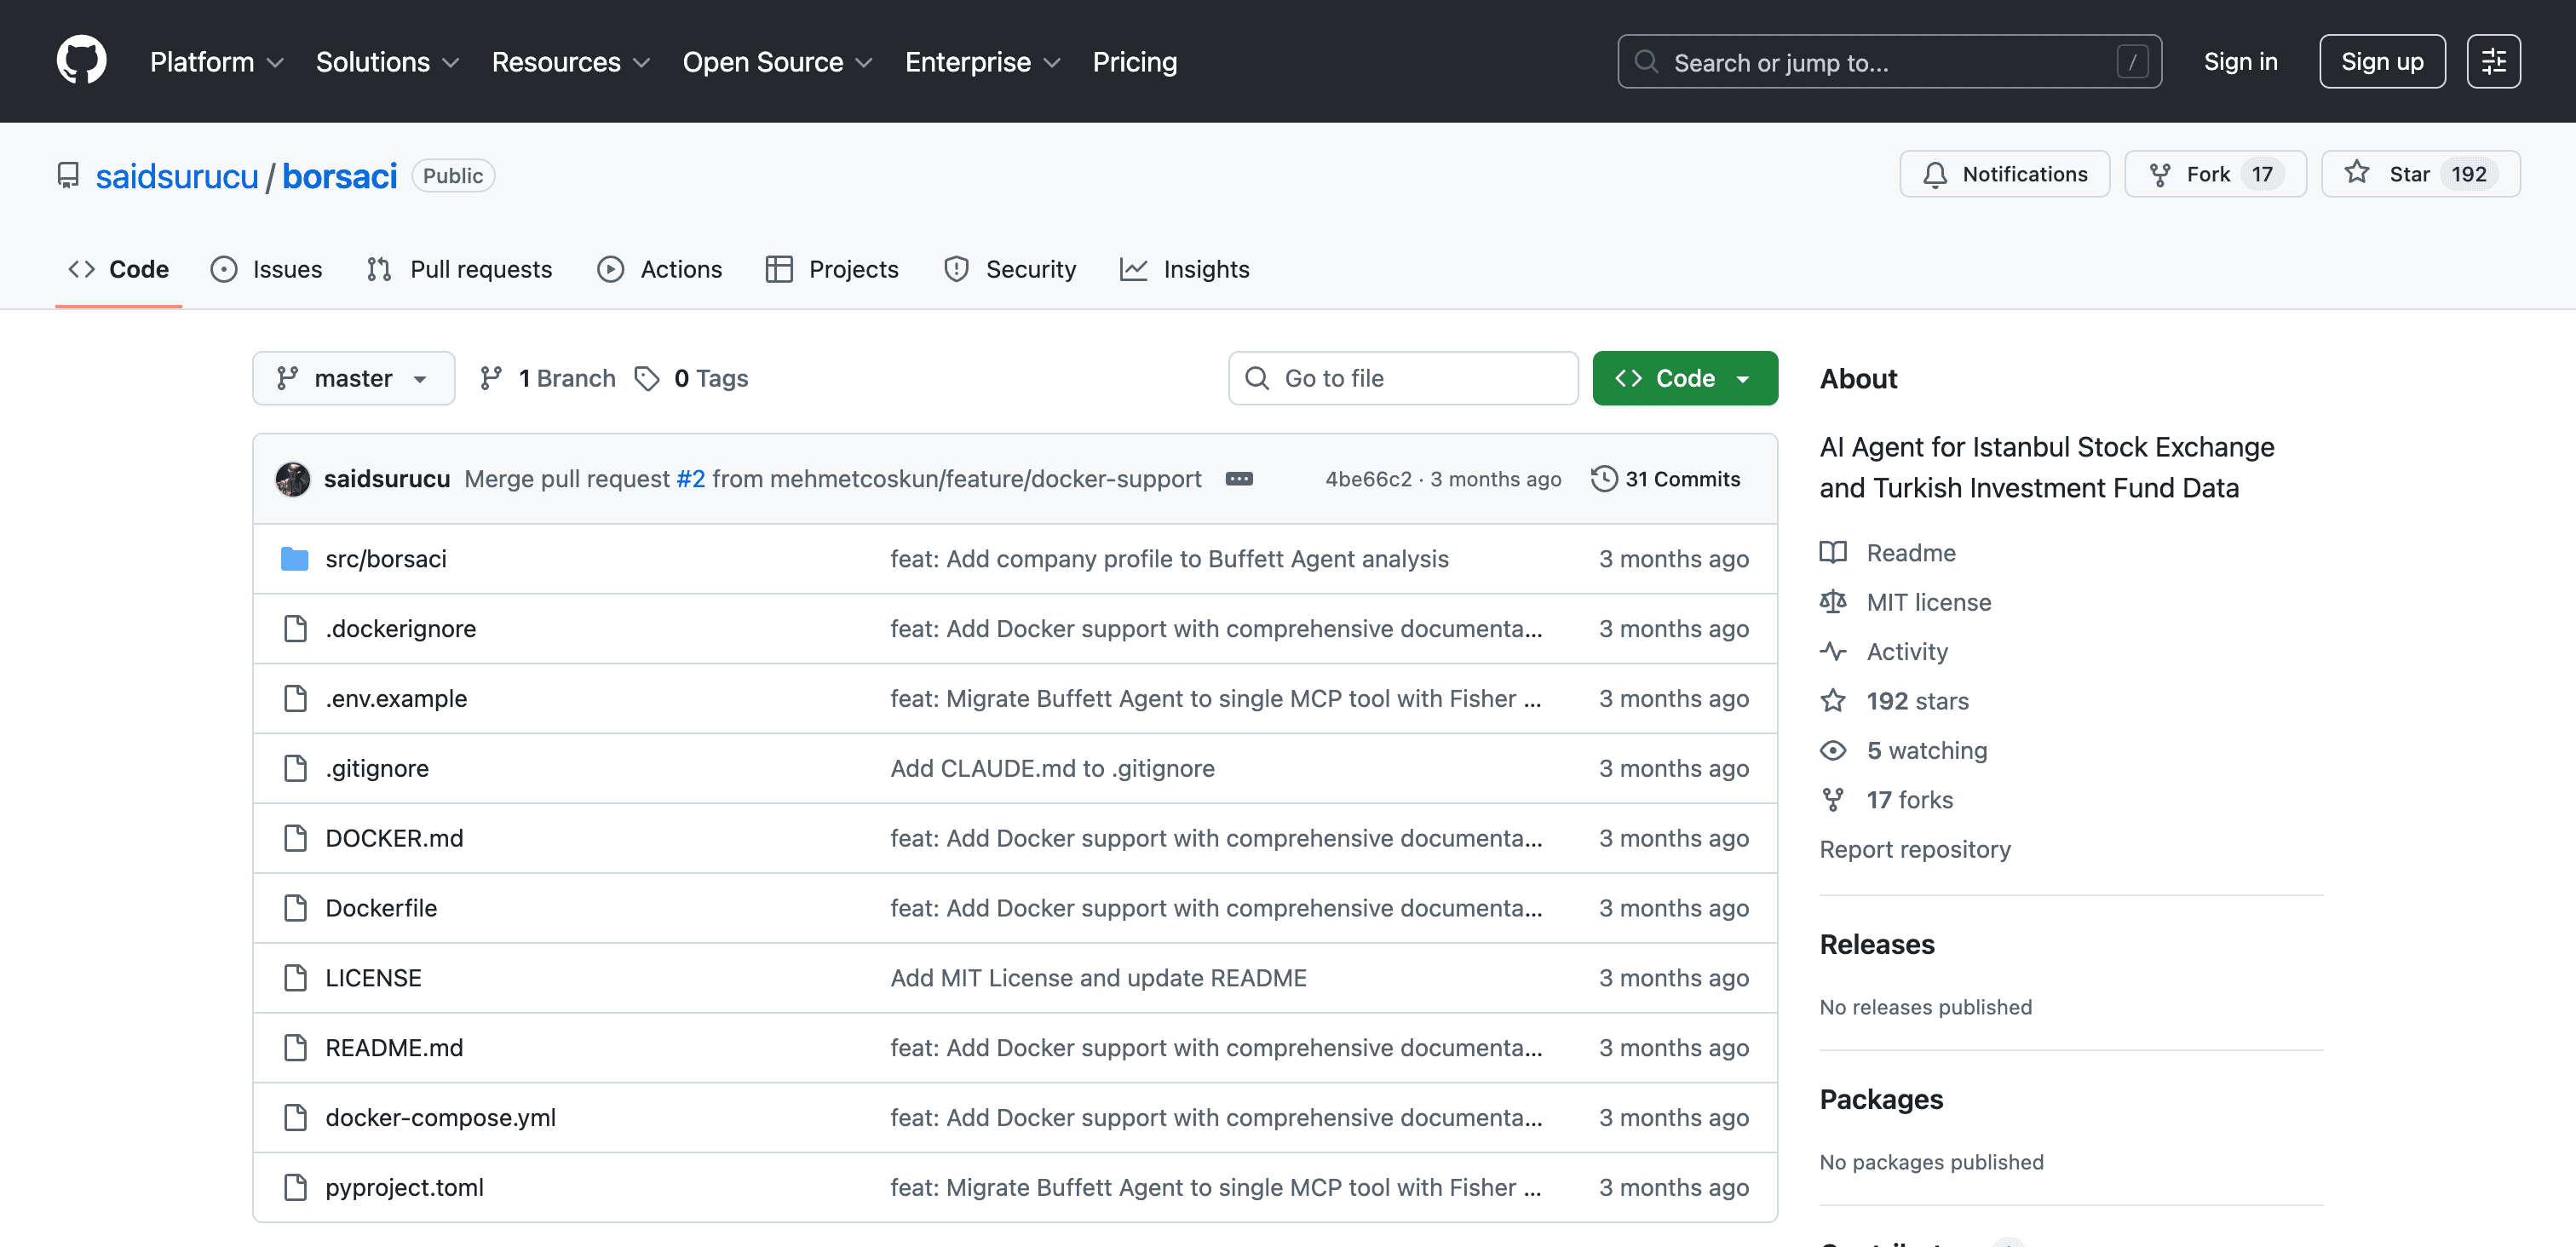
Task: Toggle Notifications for this repository
Action: pyautogui.click(x=2004, y=174)
